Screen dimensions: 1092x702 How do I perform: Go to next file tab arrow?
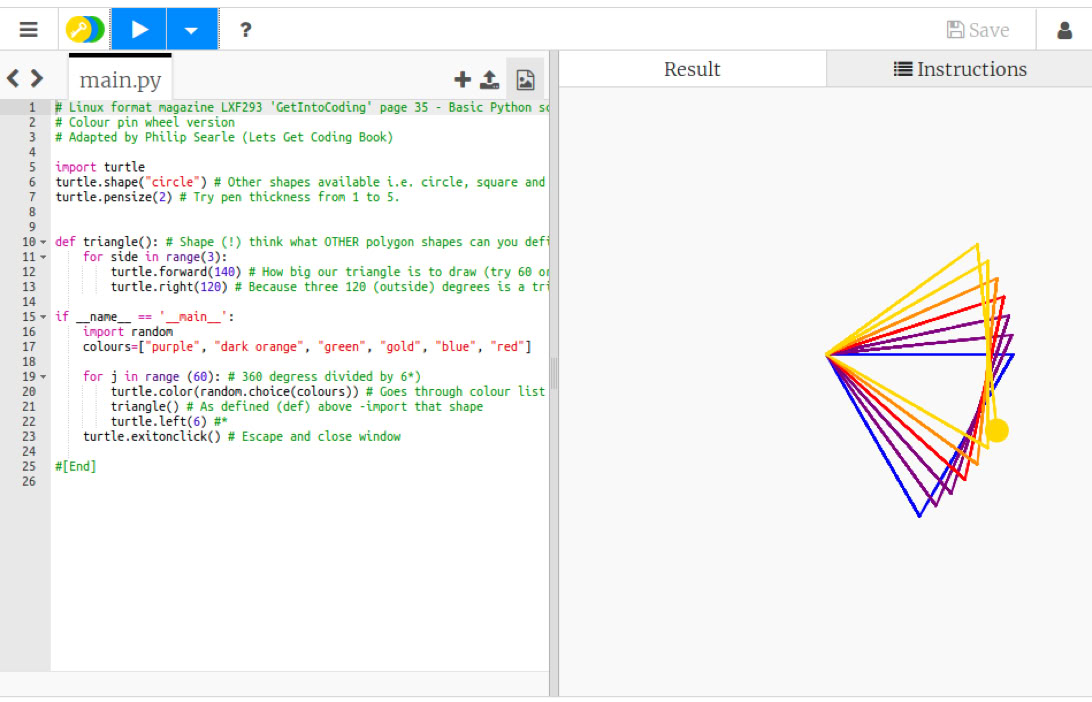37,78
